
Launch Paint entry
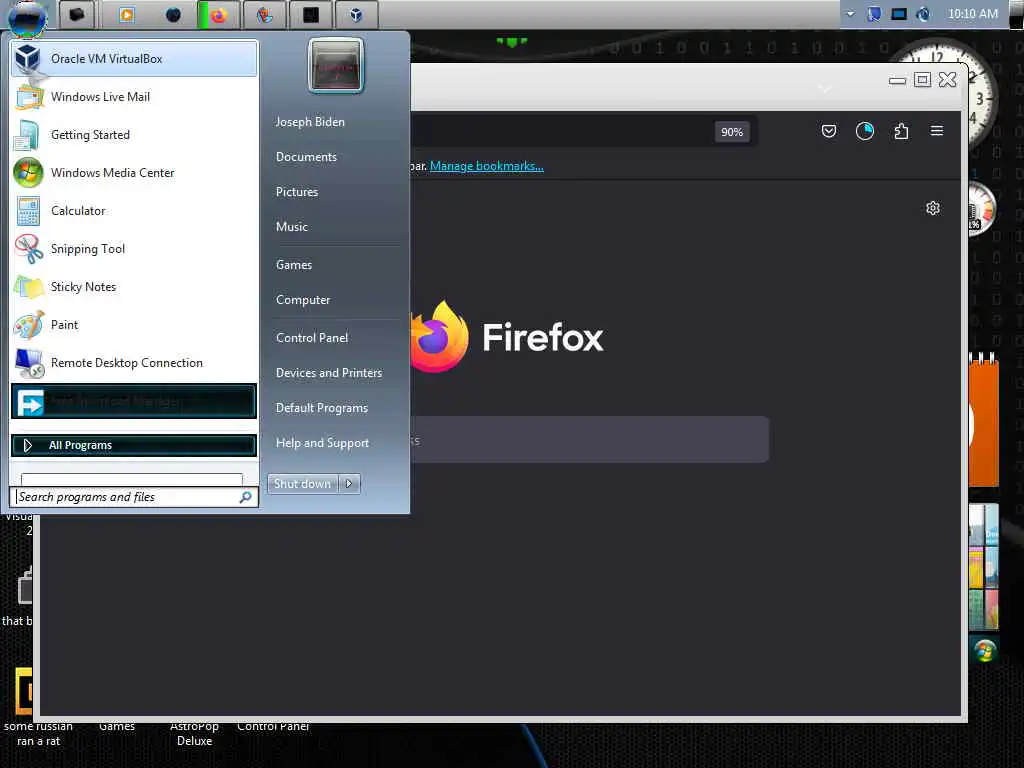point(134,325)
